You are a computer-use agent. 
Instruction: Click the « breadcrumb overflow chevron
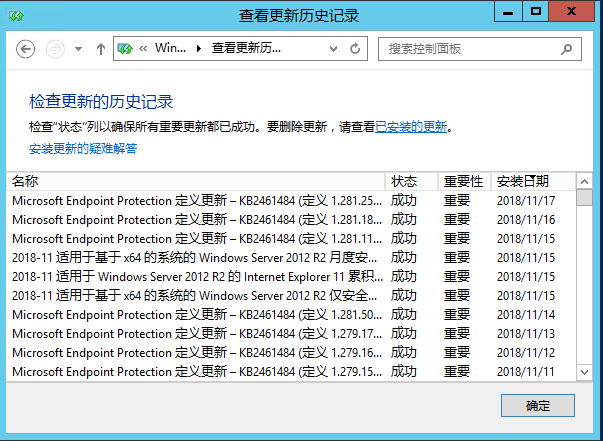143,49
